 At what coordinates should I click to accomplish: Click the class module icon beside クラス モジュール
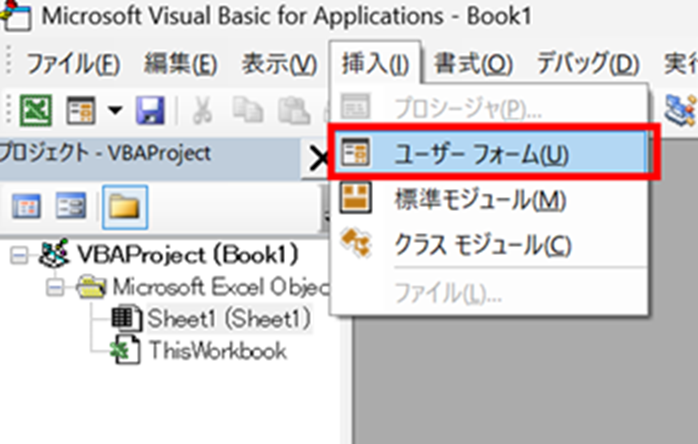pos(356,243)
